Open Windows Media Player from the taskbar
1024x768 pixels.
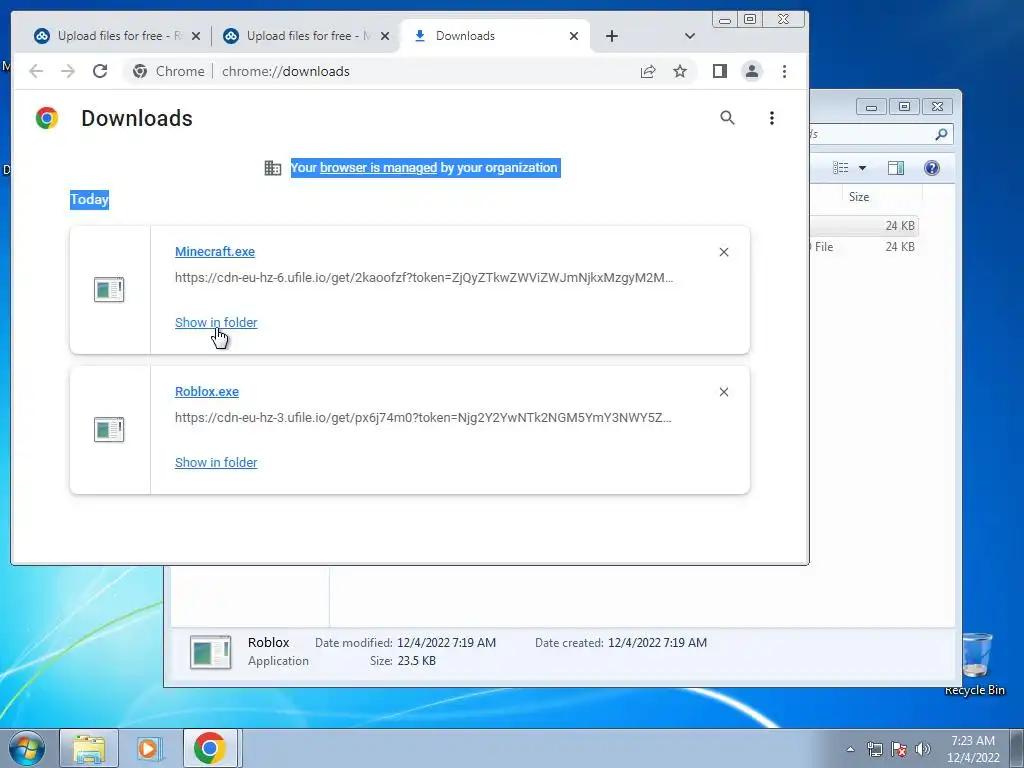click(x=150, y=748)
